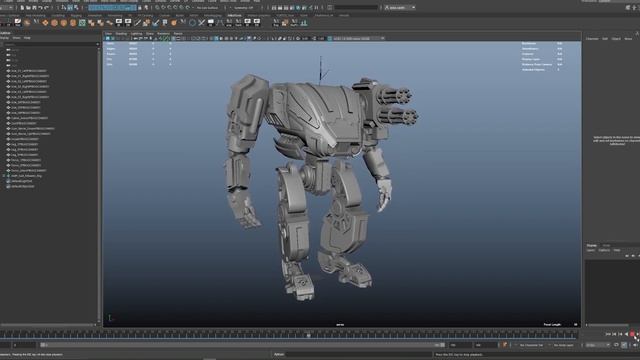Open the layer editor Layers menu
The height and width of the screenshot is (360, 640).
591,250
